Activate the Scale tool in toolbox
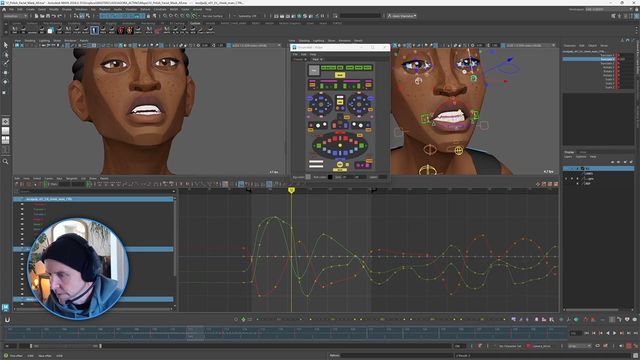640x360 pixels. [5, 92]
